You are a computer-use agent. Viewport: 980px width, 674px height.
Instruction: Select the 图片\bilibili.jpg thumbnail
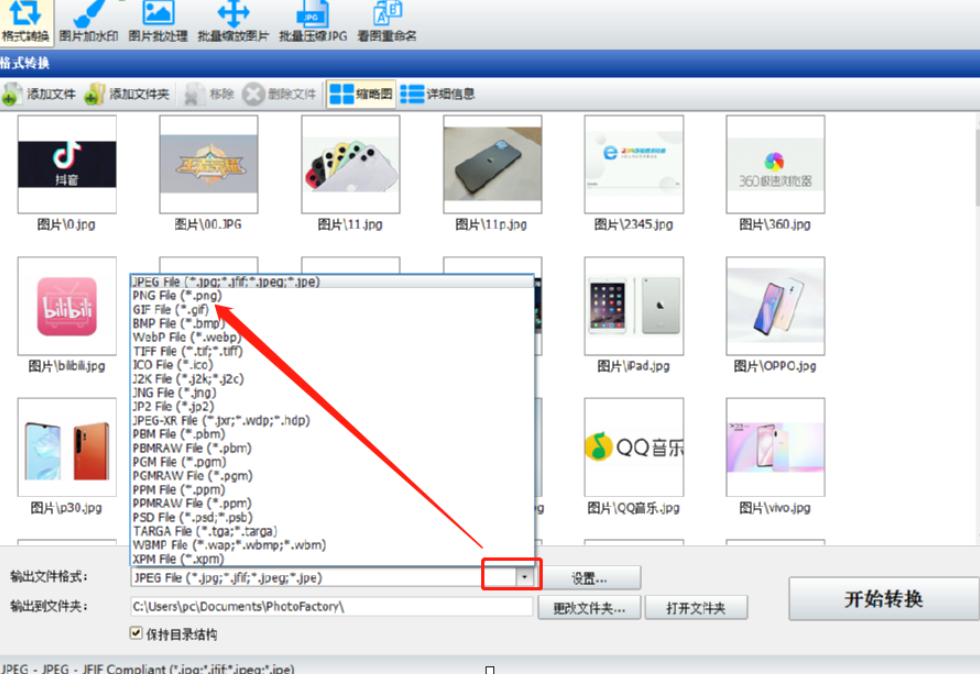67,306
